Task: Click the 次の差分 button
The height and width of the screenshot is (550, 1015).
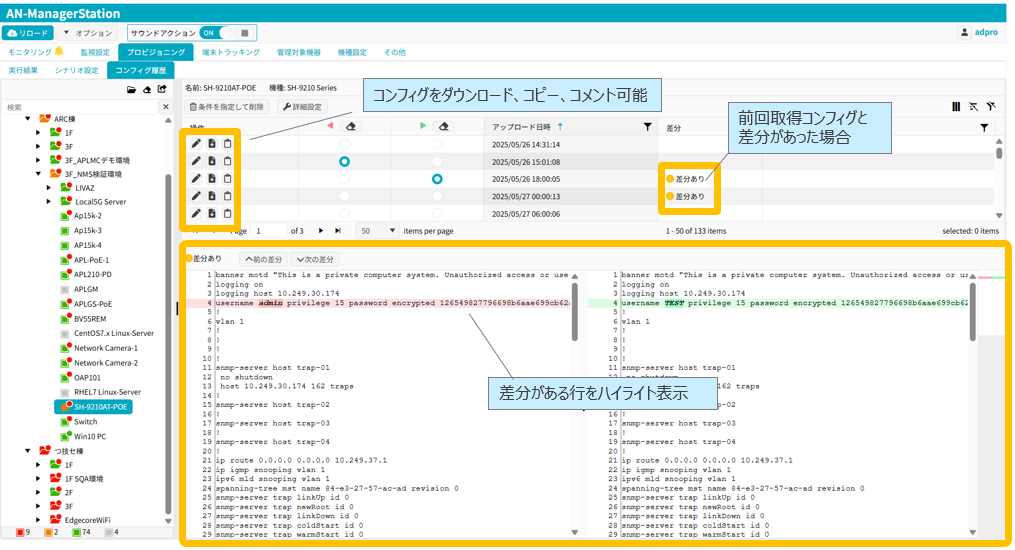Action: (x=313, y=259)
